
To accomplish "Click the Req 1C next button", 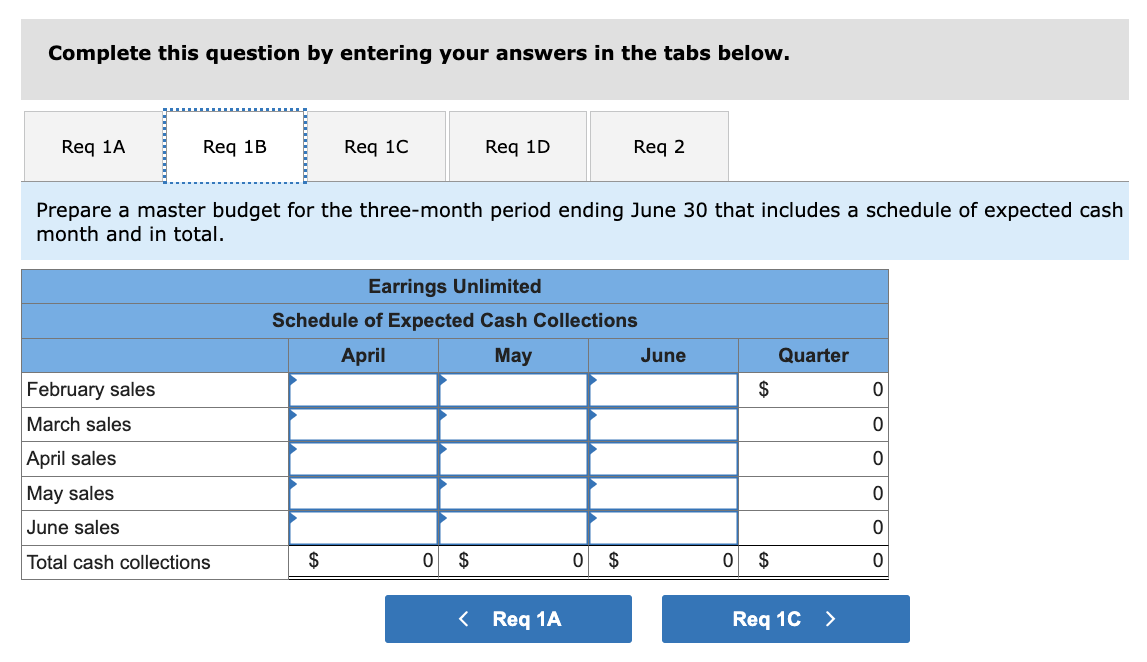I will click(x=785, y=618).
